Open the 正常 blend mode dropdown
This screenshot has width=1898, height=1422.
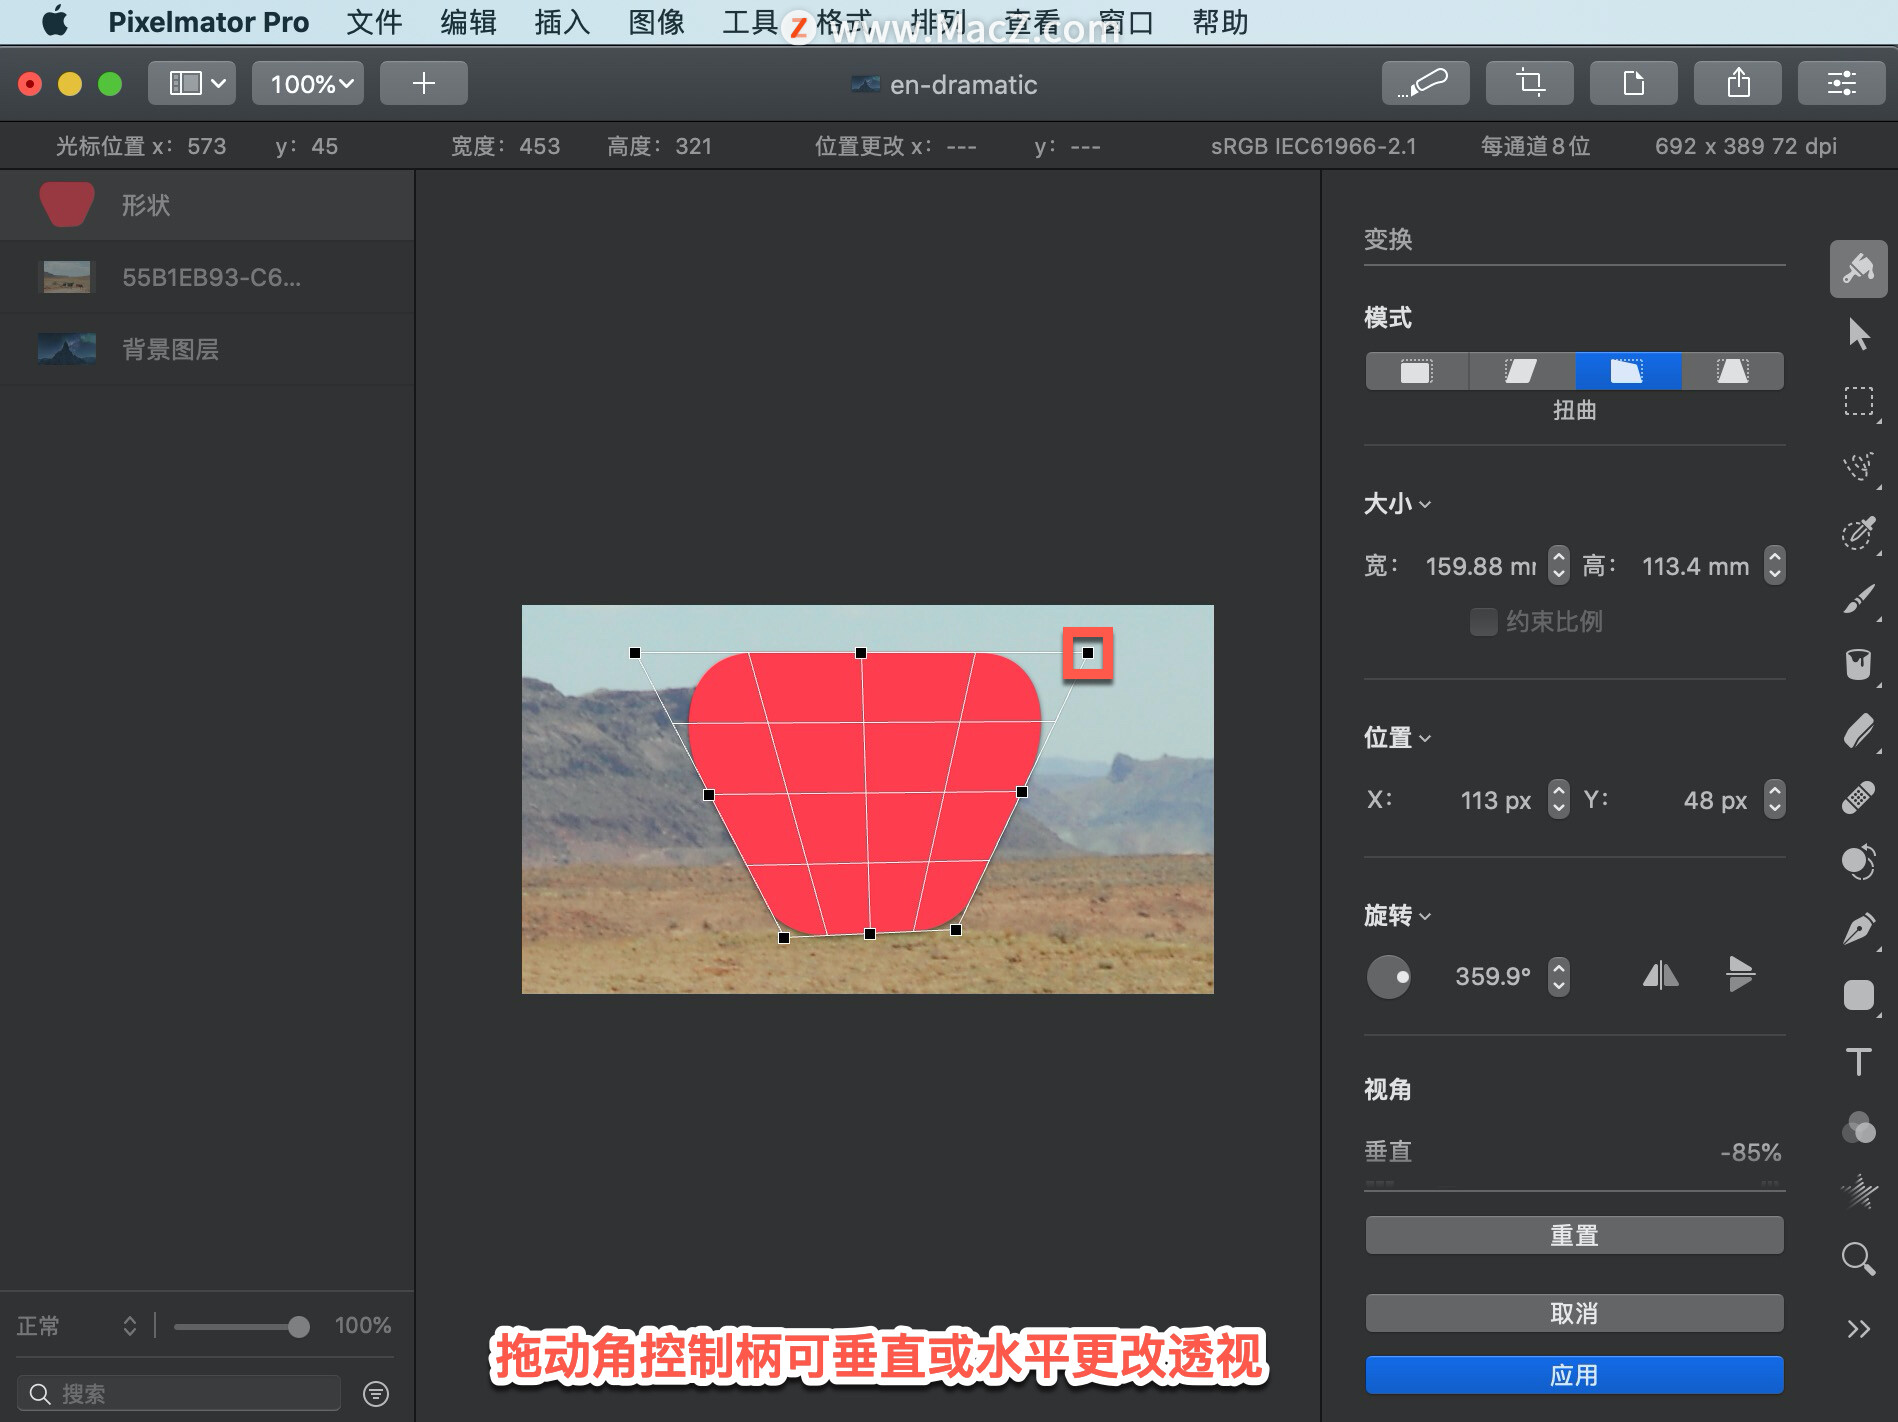[77, 1326]
